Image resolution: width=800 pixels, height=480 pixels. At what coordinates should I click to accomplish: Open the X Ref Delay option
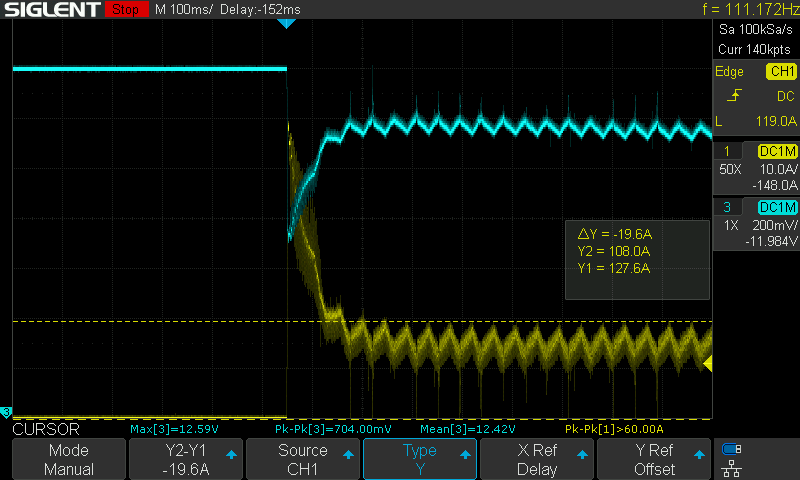pos(537,460)
